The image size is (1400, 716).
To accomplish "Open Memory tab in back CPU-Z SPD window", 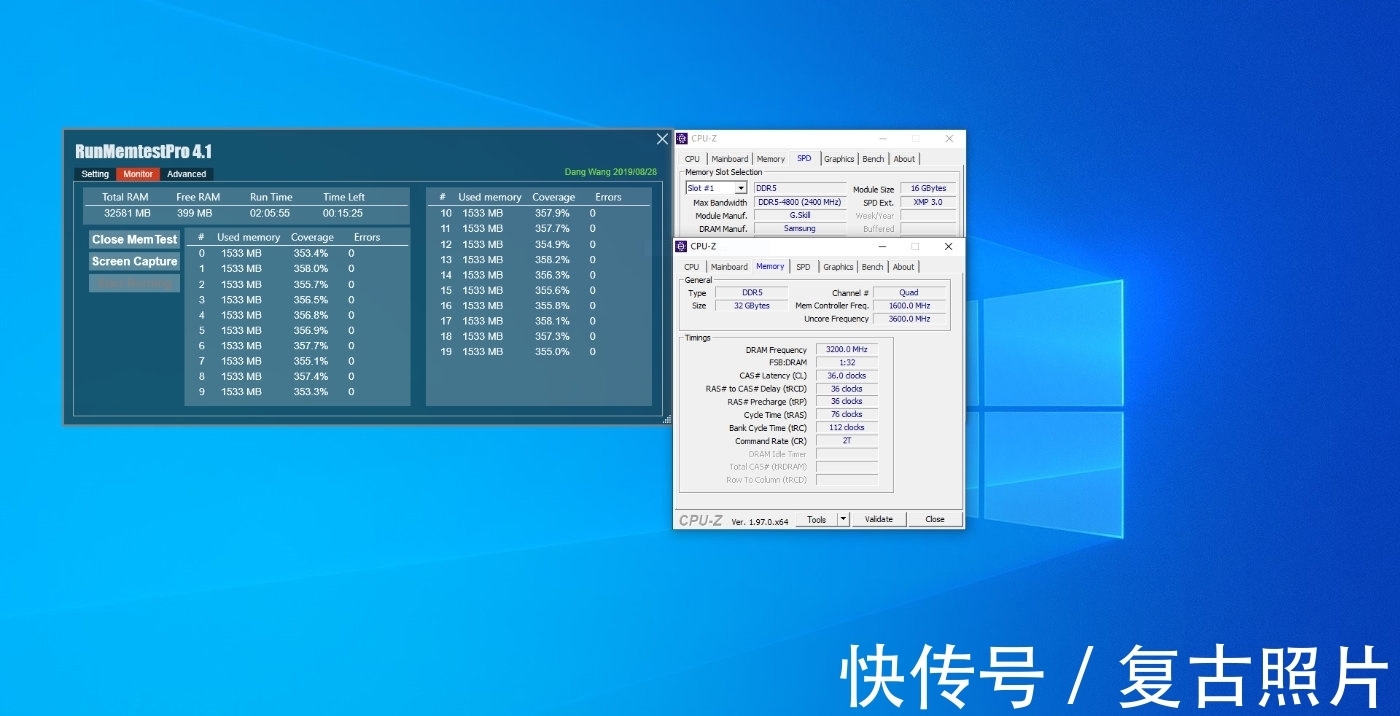I will coord(771,159).
